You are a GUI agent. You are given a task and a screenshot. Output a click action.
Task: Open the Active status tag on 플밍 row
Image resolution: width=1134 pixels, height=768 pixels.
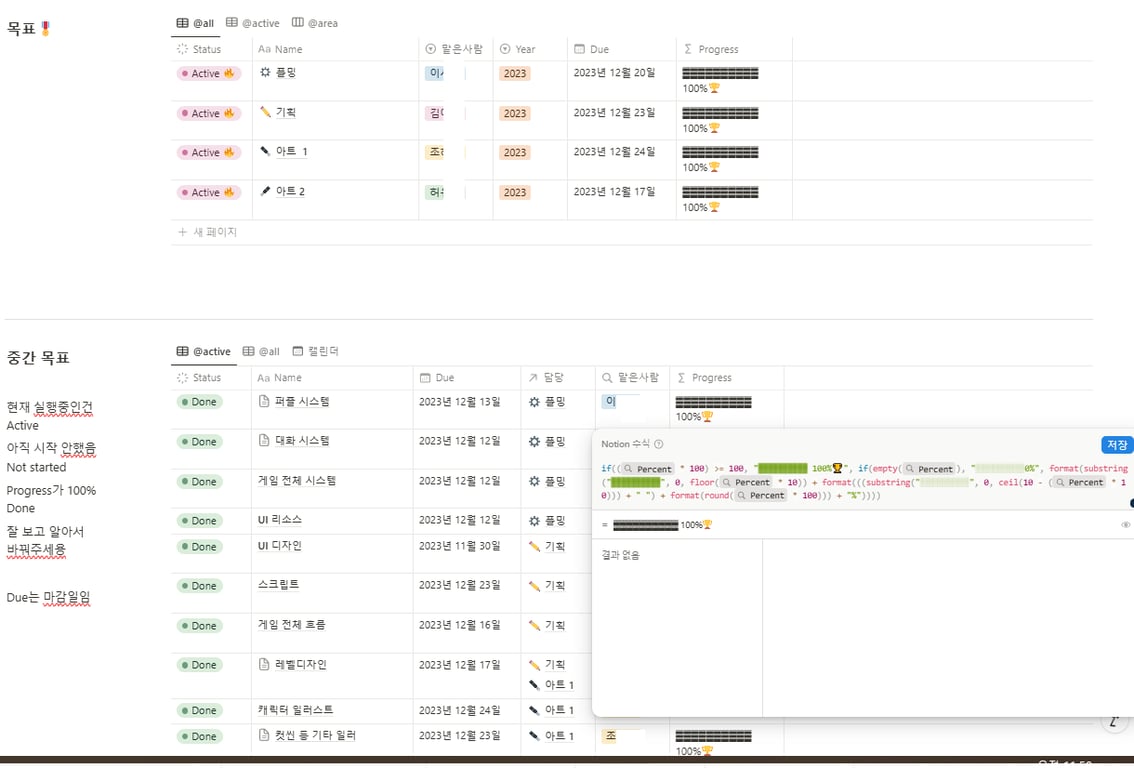[x=208, y=72]
